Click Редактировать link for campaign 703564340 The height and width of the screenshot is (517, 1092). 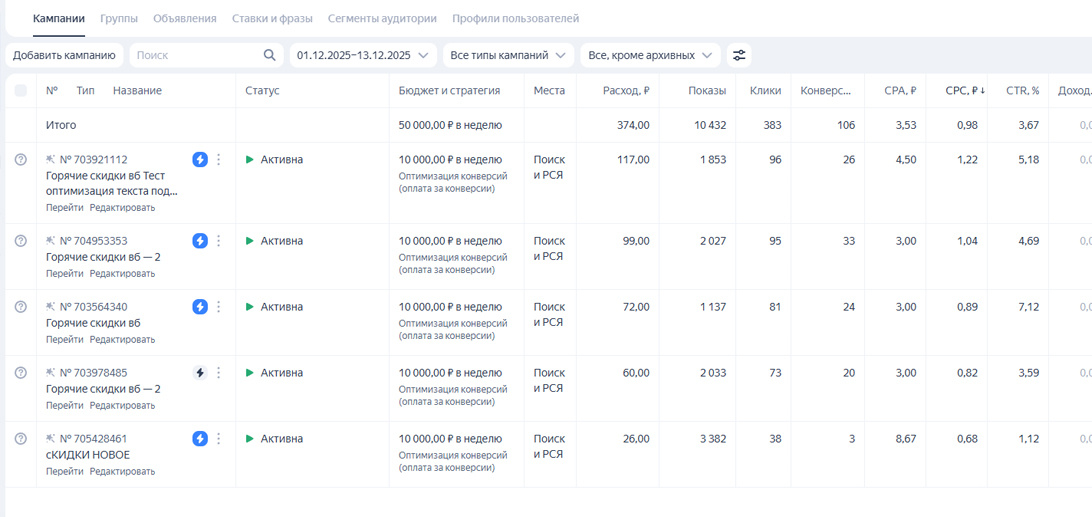point(122,340)
